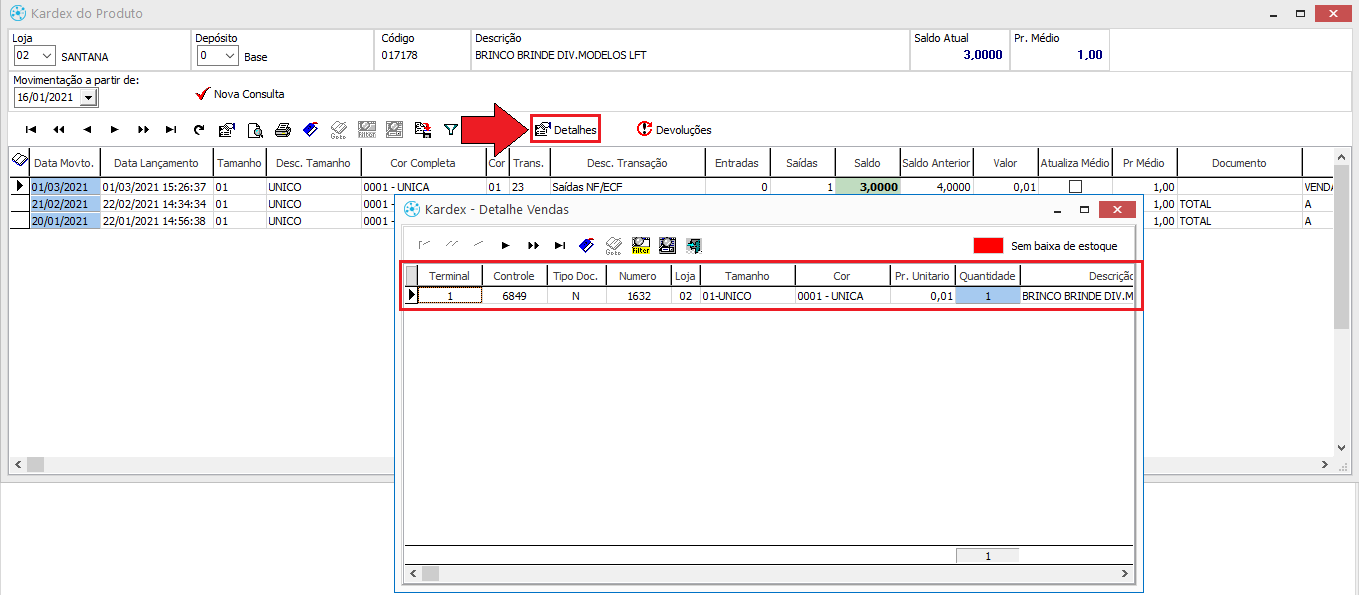The image size is (1359, 595).
Task: Select the row dated 20/01/2021
Action: point(64,221)
